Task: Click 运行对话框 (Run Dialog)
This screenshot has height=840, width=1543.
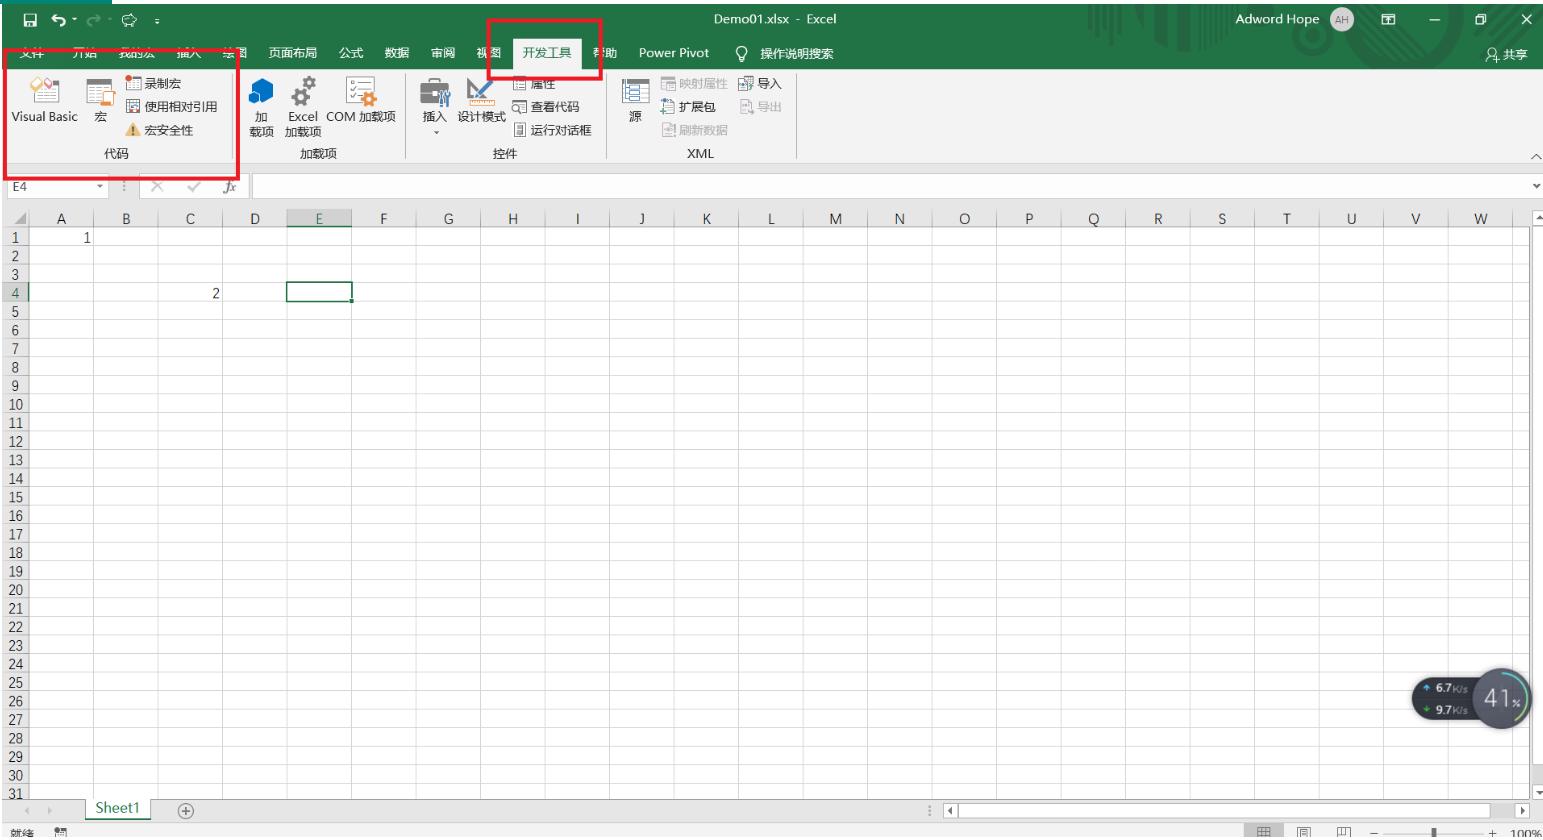Action: 552,130
